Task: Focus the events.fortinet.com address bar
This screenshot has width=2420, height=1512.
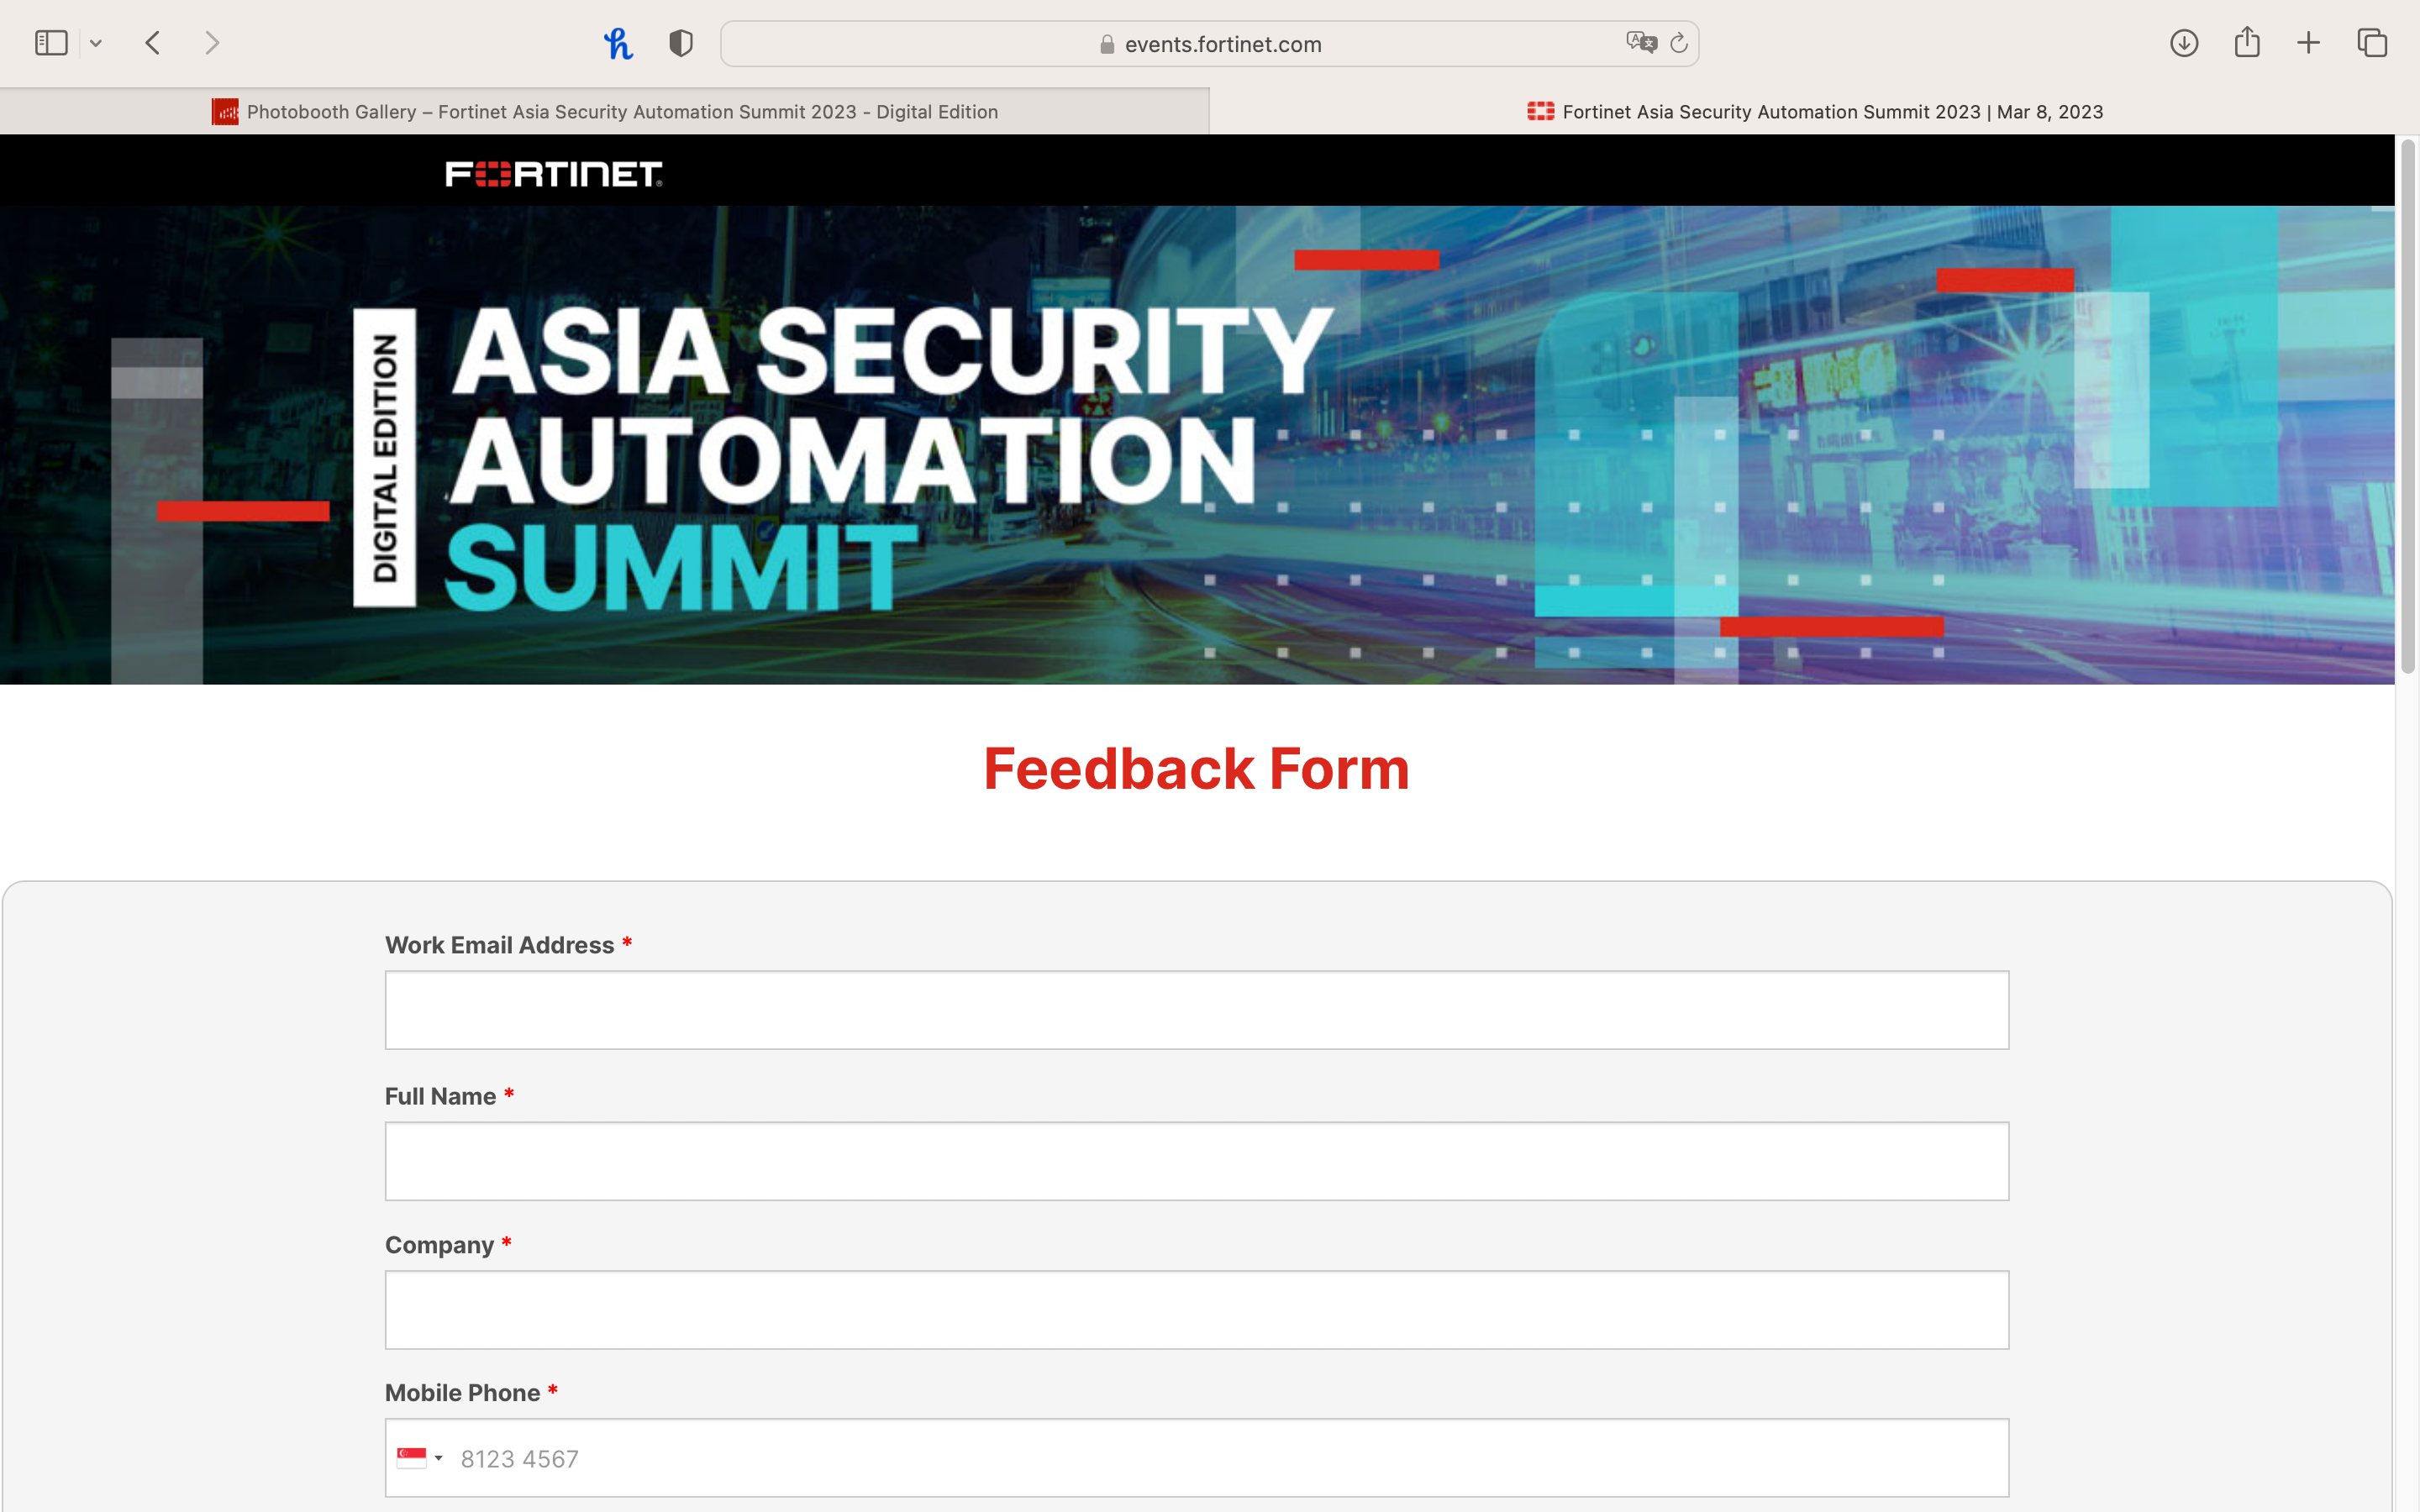Action: [1209, 44]
